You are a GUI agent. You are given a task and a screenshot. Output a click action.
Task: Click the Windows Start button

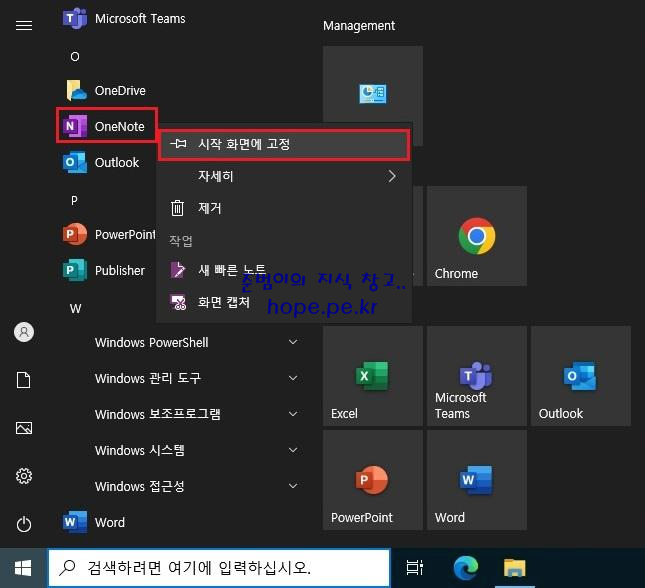[23, 568]
